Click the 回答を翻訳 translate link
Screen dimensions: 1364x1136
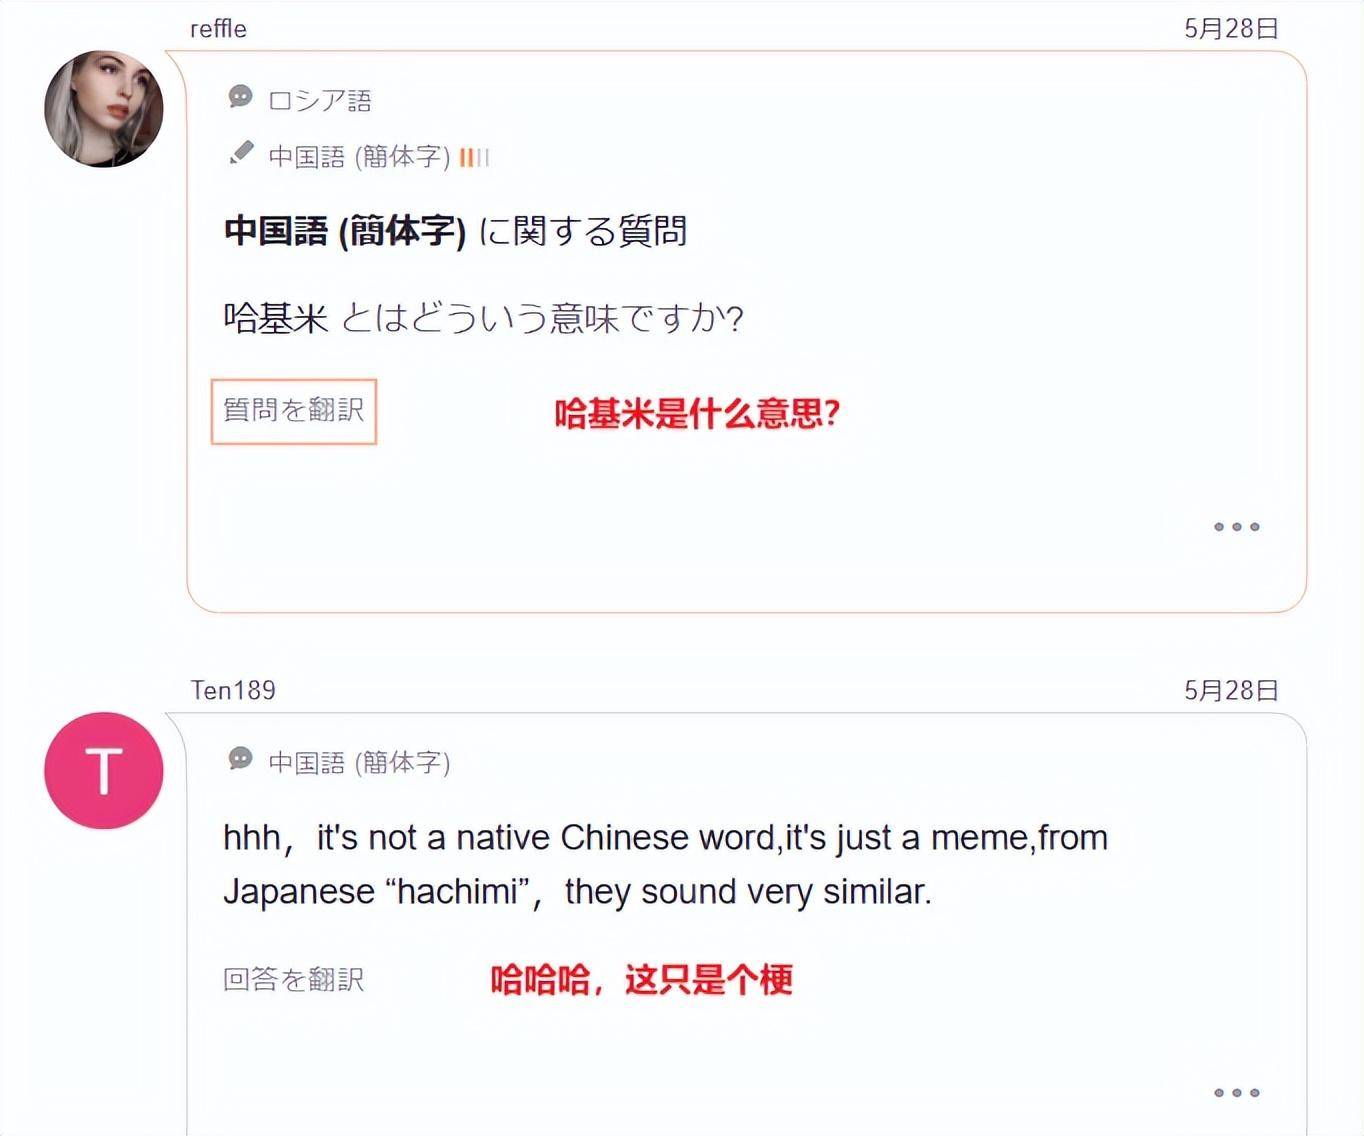294,979
